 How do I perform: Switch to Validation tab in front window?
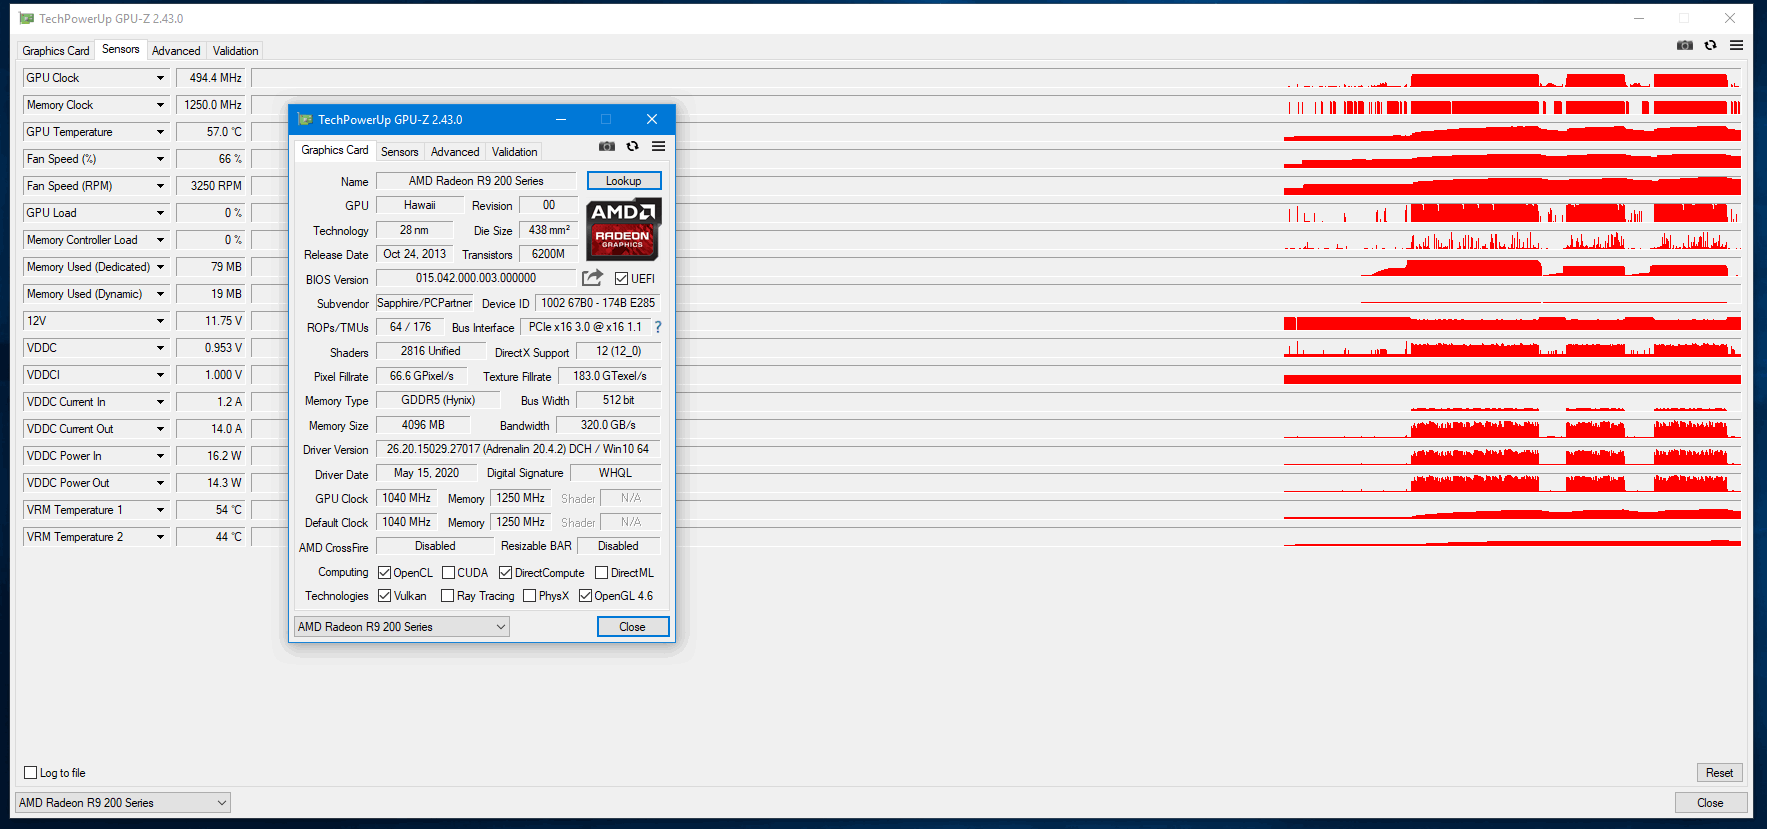514,152
